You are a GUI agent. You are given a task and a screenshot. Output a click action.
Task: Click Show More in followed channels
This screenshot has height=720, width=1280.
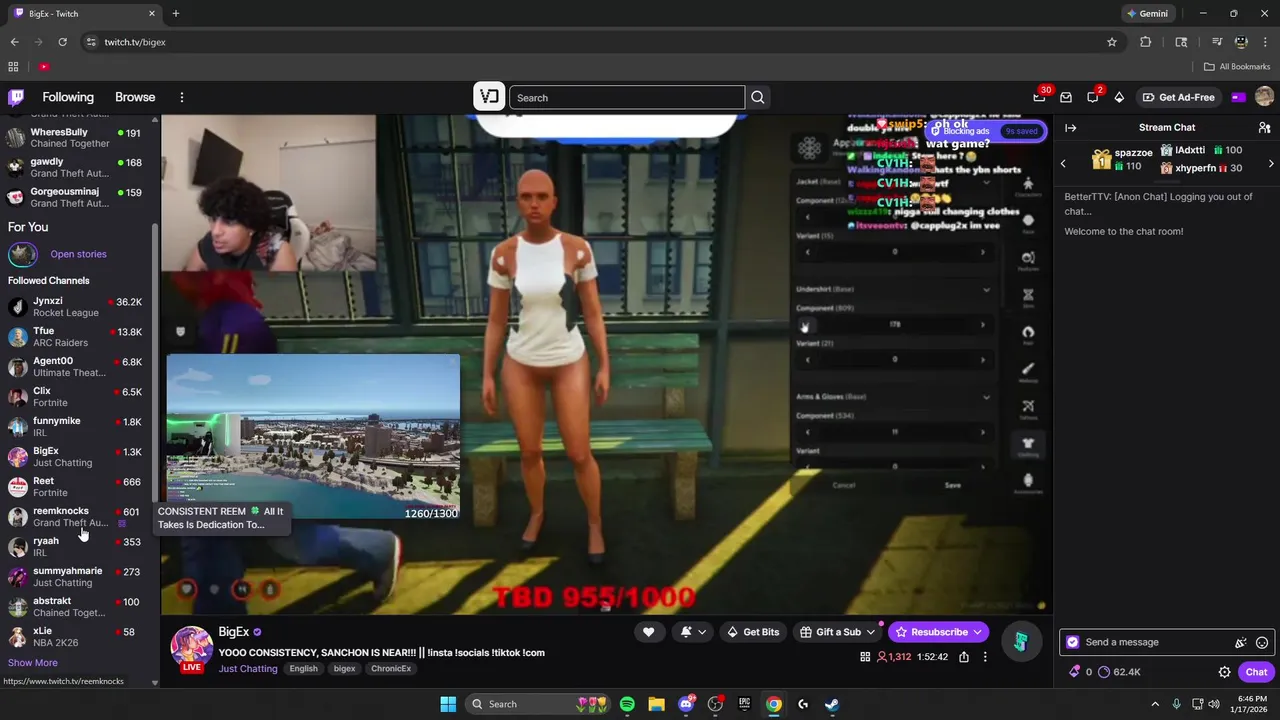(33, 663)
